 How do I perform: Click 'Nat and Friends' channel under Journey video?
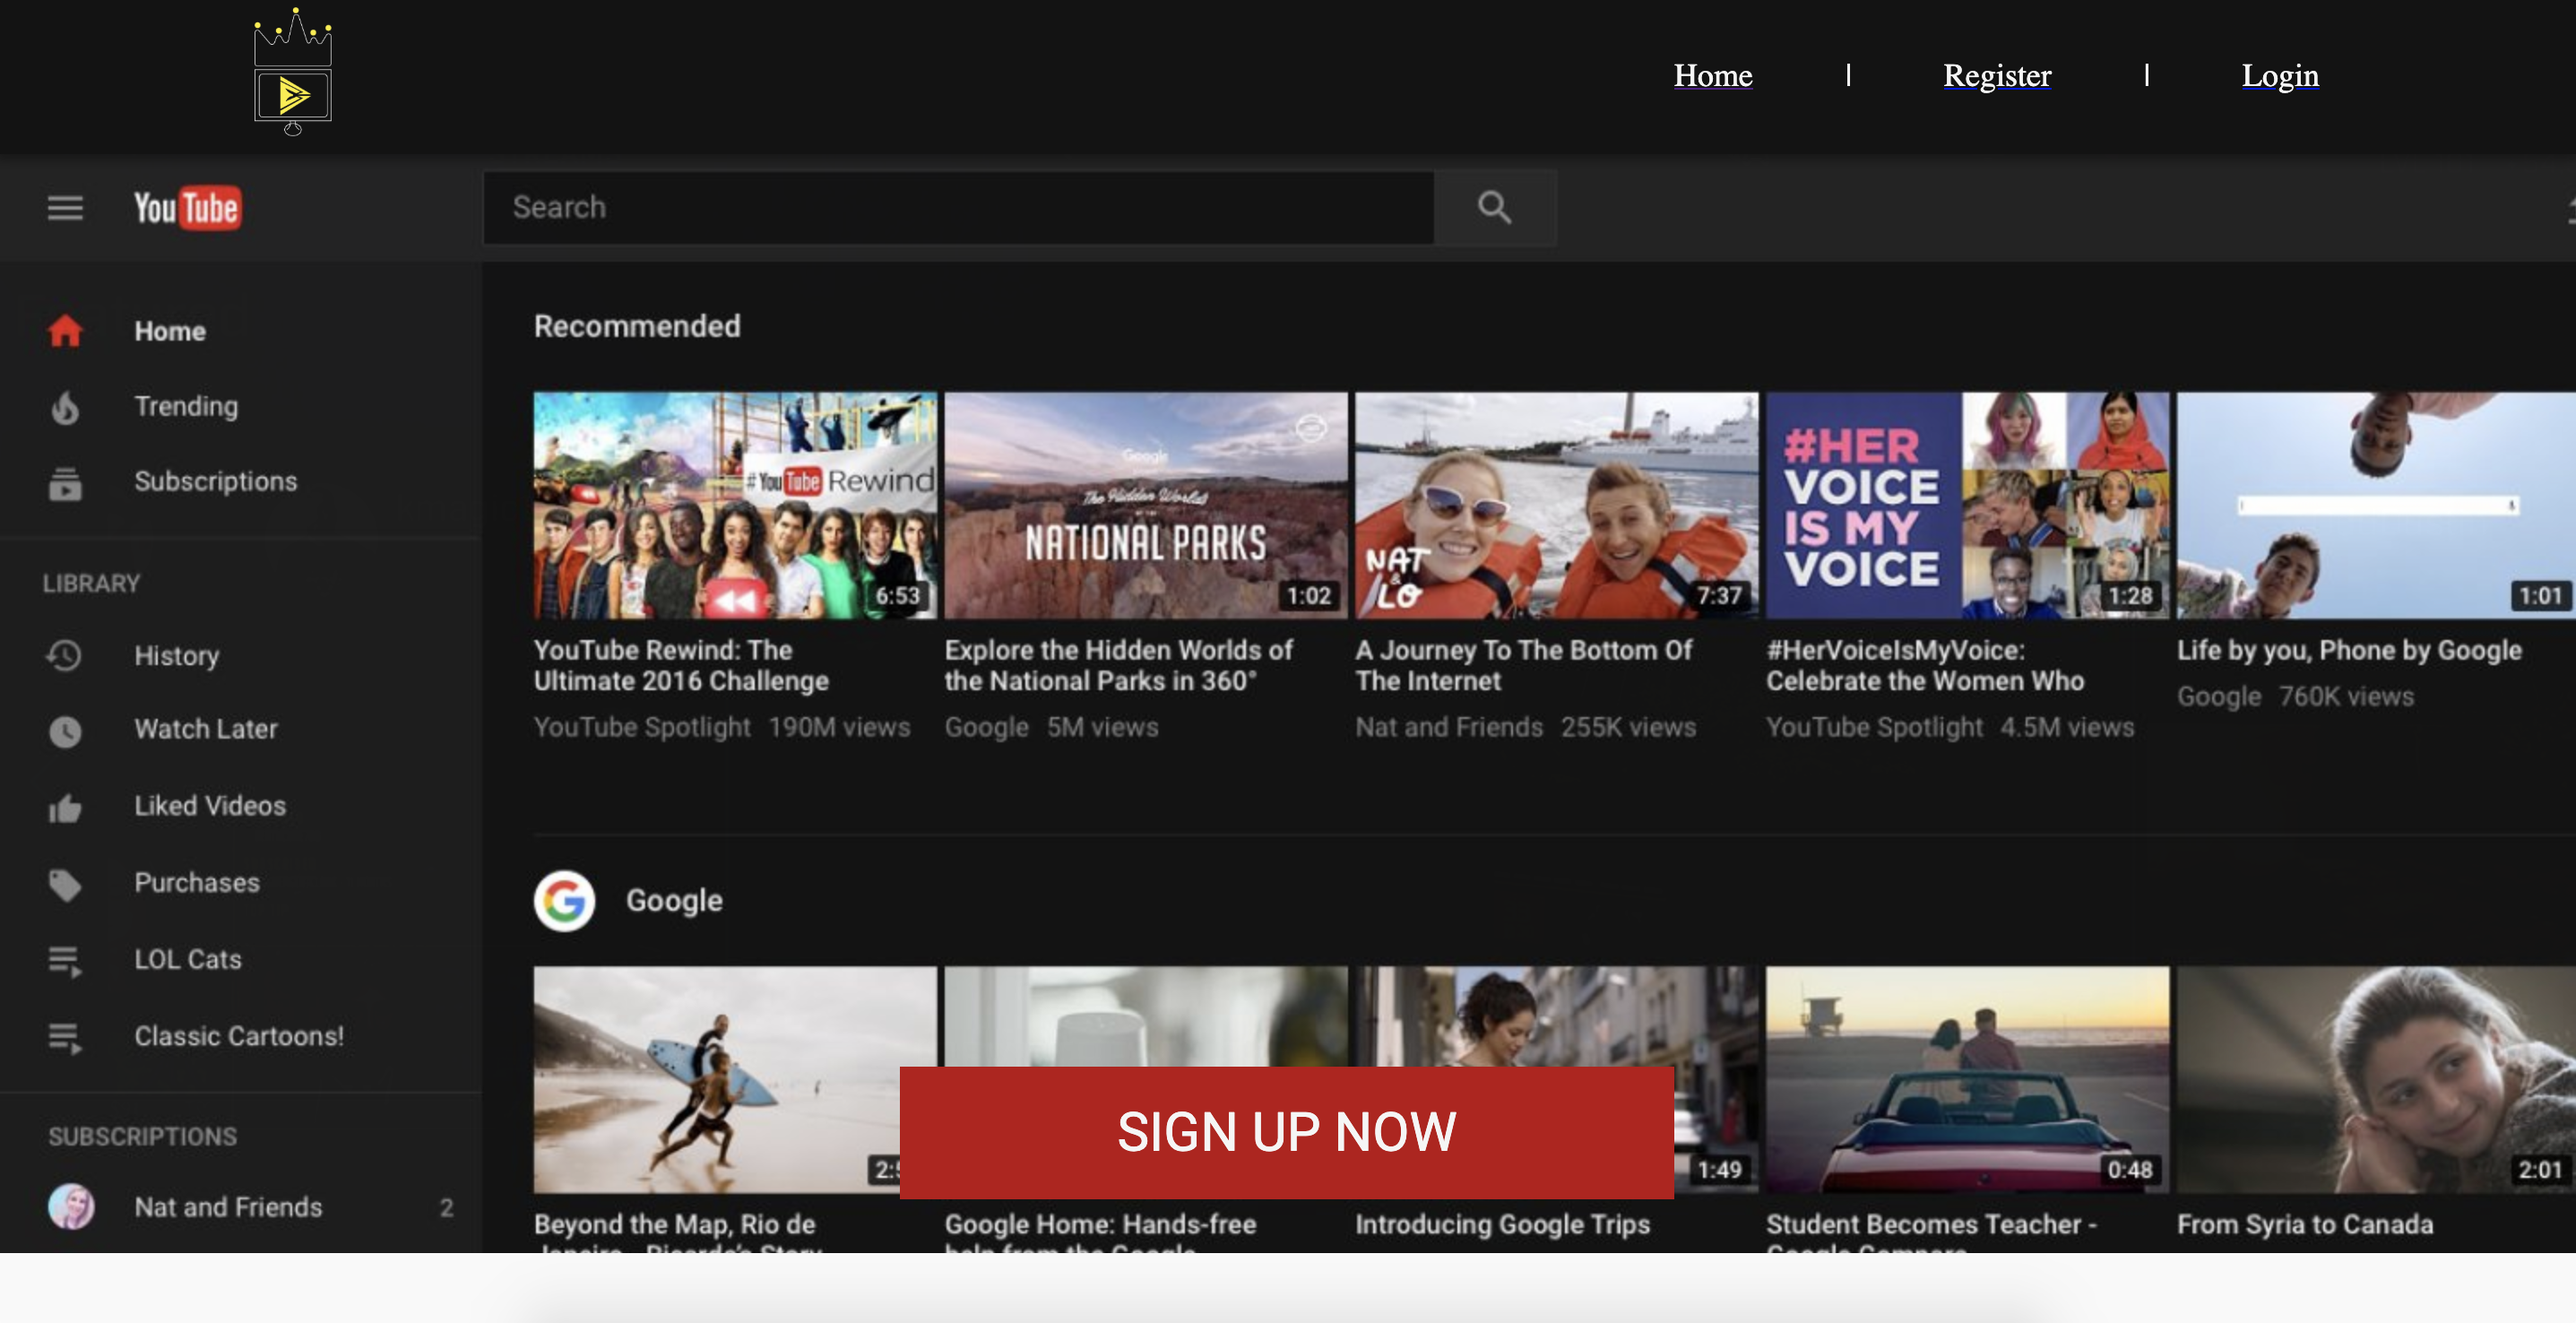[x=1449, y=727]
